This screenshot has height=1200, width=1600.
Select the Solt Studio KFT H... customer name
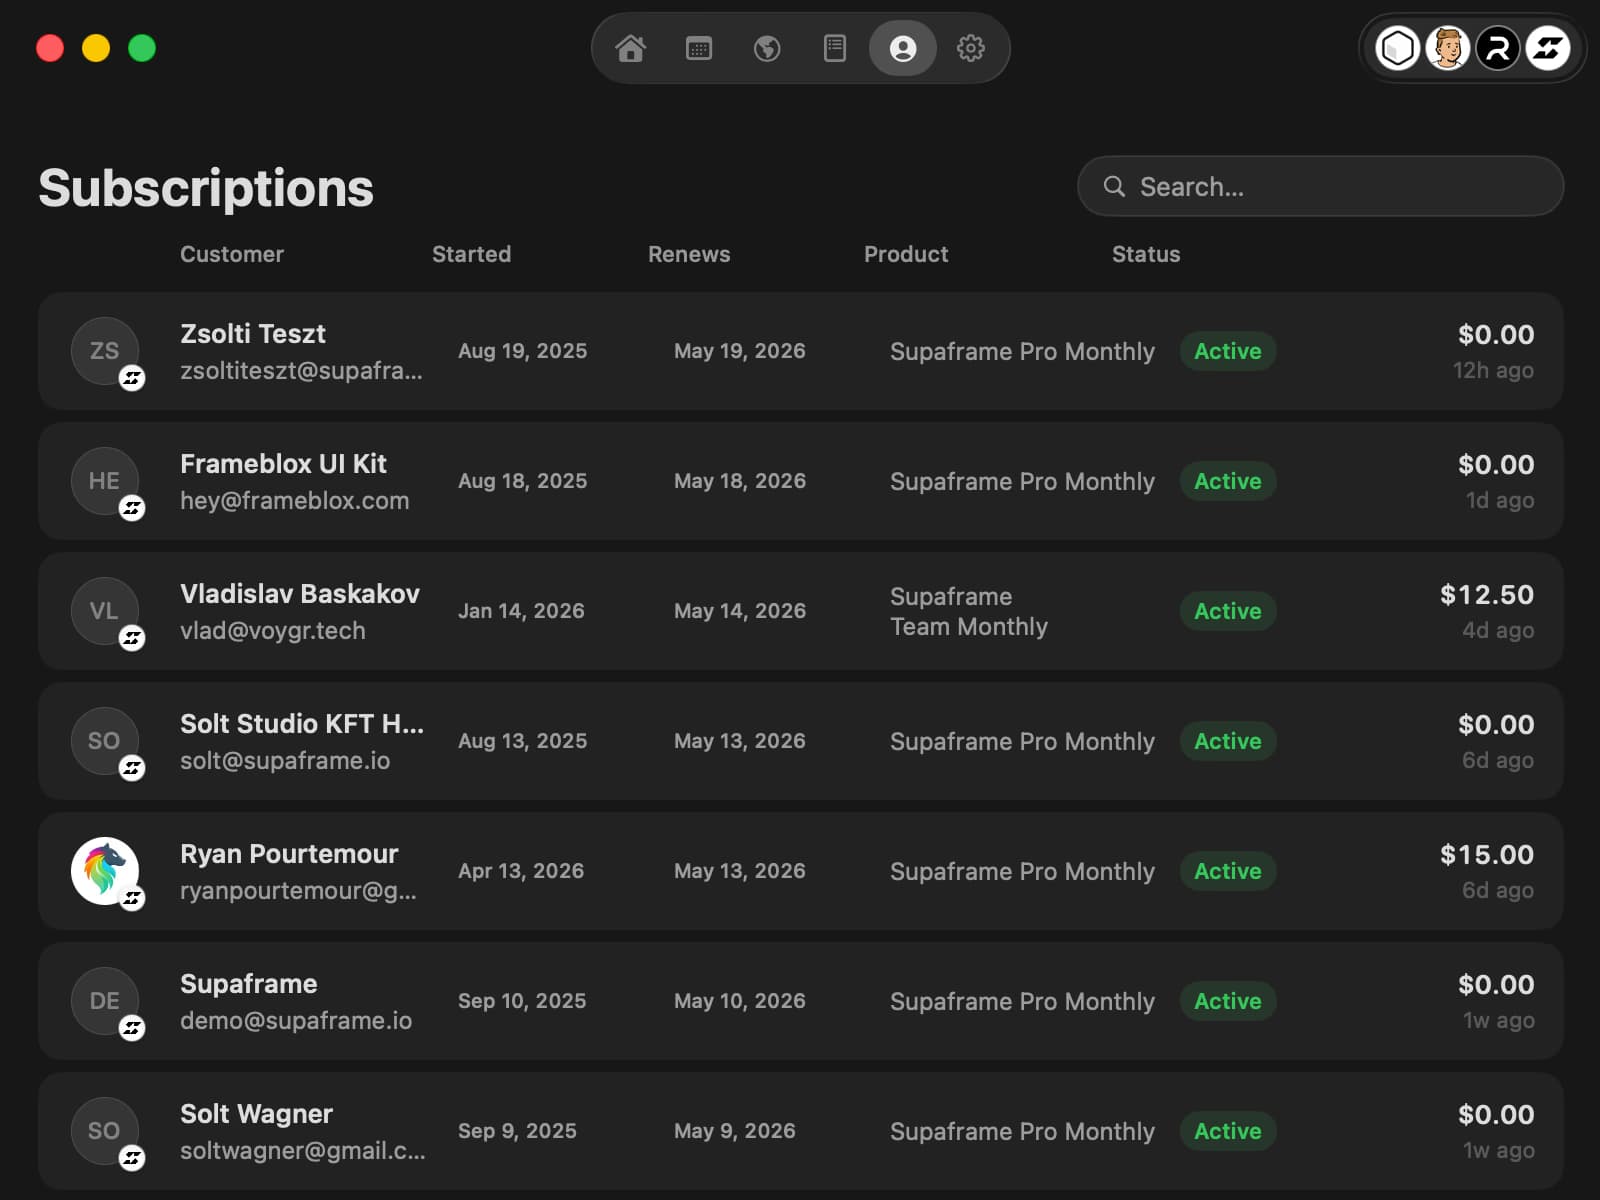pyautogui.click(x=302, y=724)
